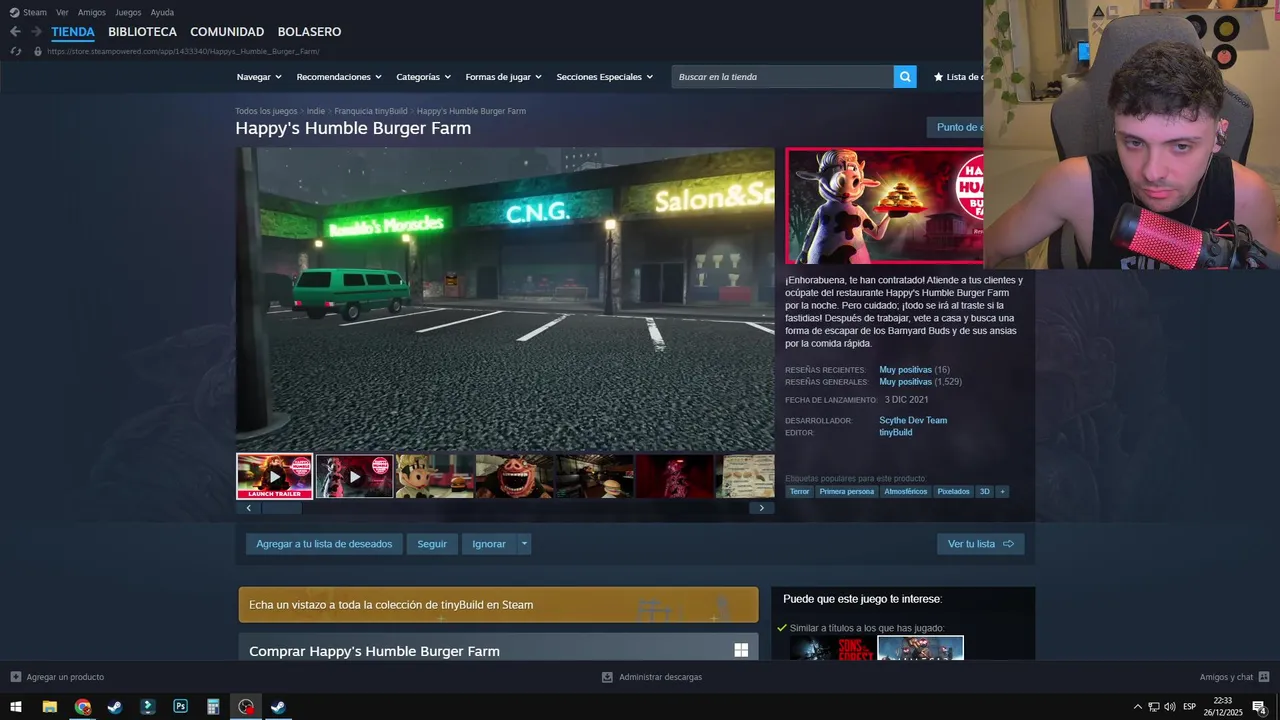Open the Amigos y chat icon
Viewport: 1280px width, 720px height.
1264,677
